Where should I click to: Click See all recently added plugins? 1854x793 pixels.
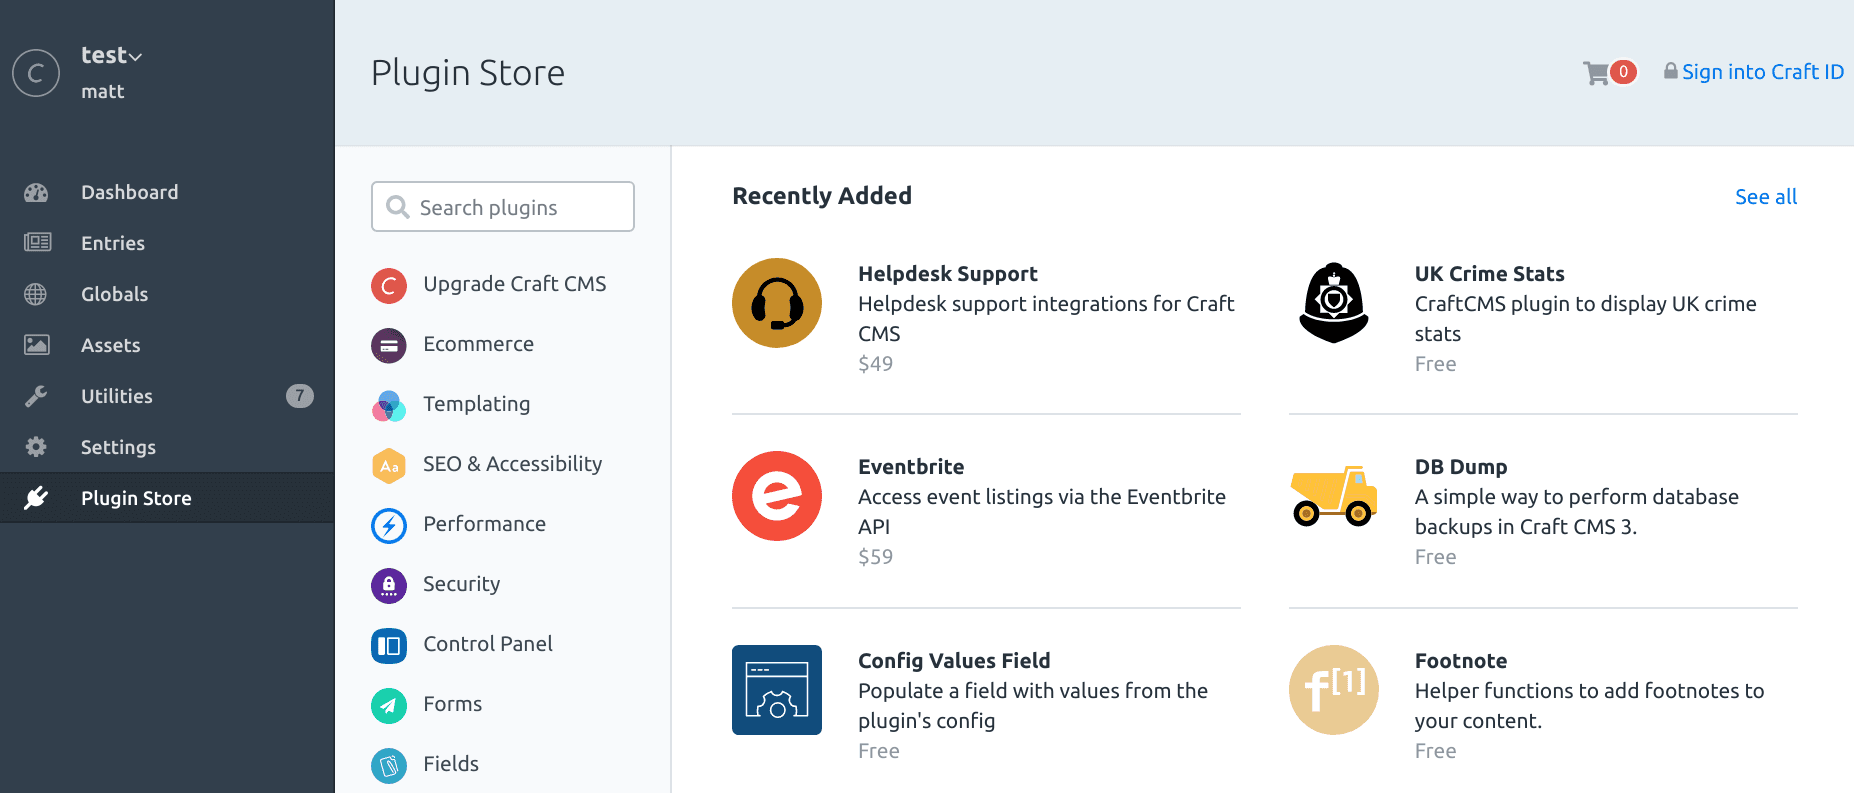[1766, 197]
